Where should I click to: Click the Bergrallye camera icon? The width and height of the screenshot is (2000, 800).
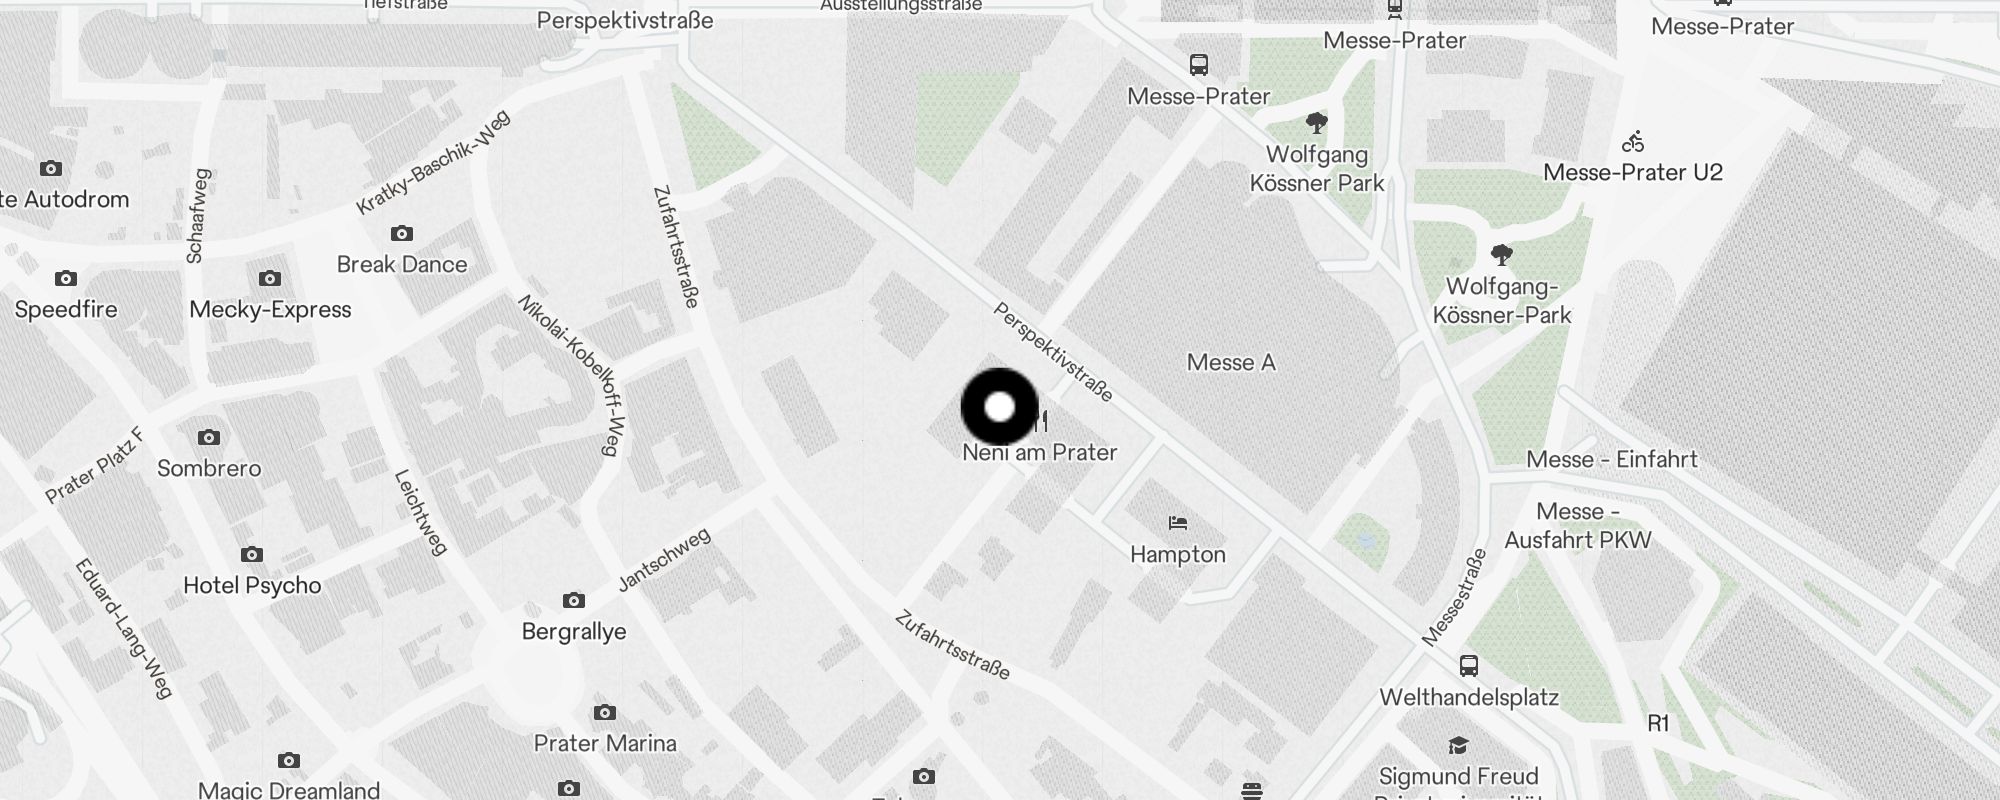(x=573, y=600)
